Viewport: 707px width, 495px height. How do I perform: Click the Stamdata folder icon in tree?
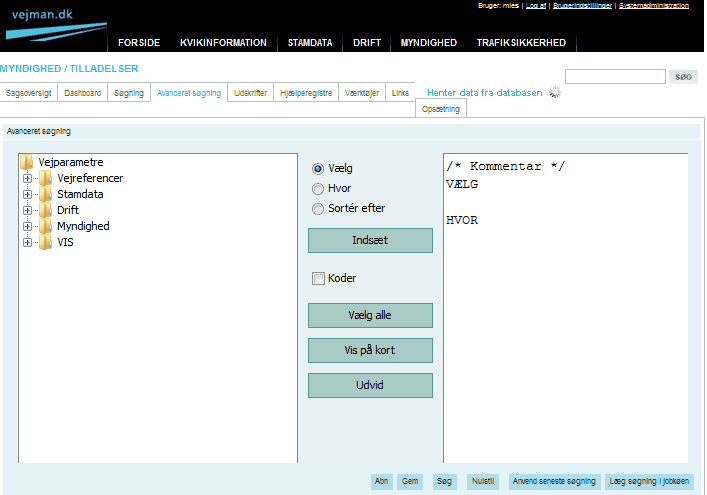pos(46,194)
